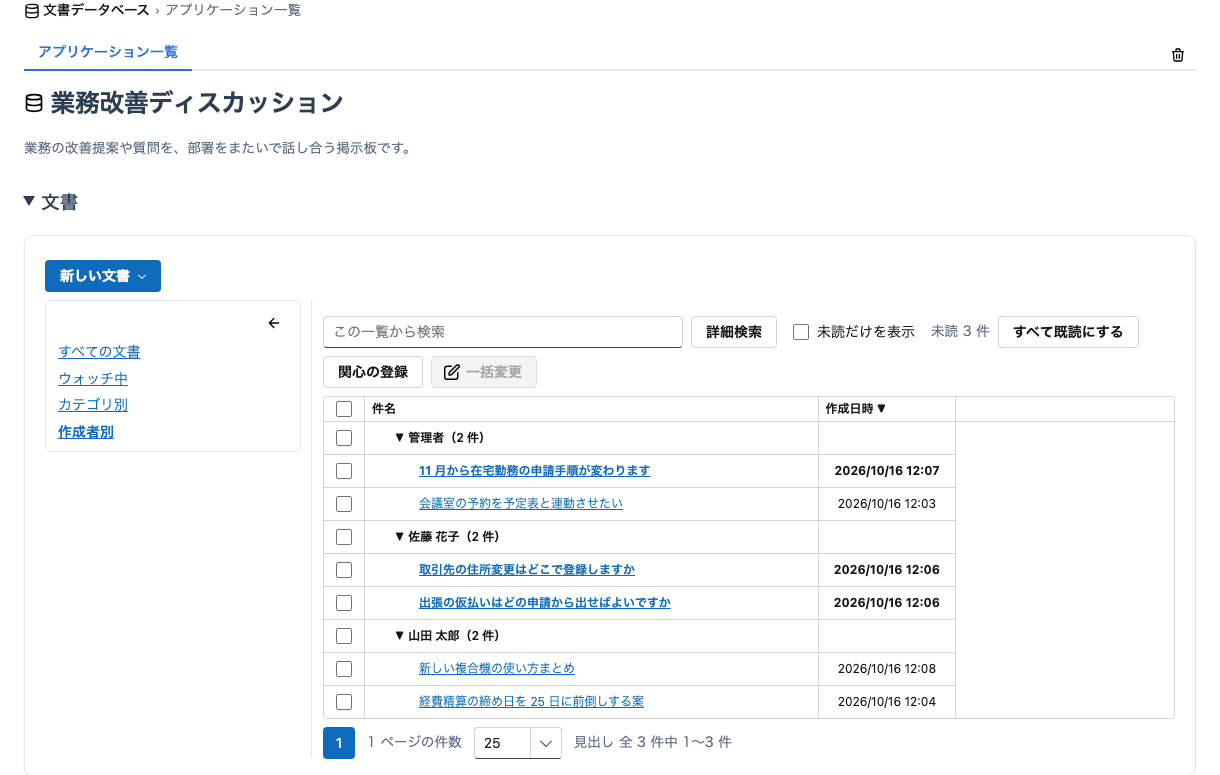Check the box for 会議室の予約 row
Image resolution: width=1220 pixels, height=775 pixels.
pos(344,504)
